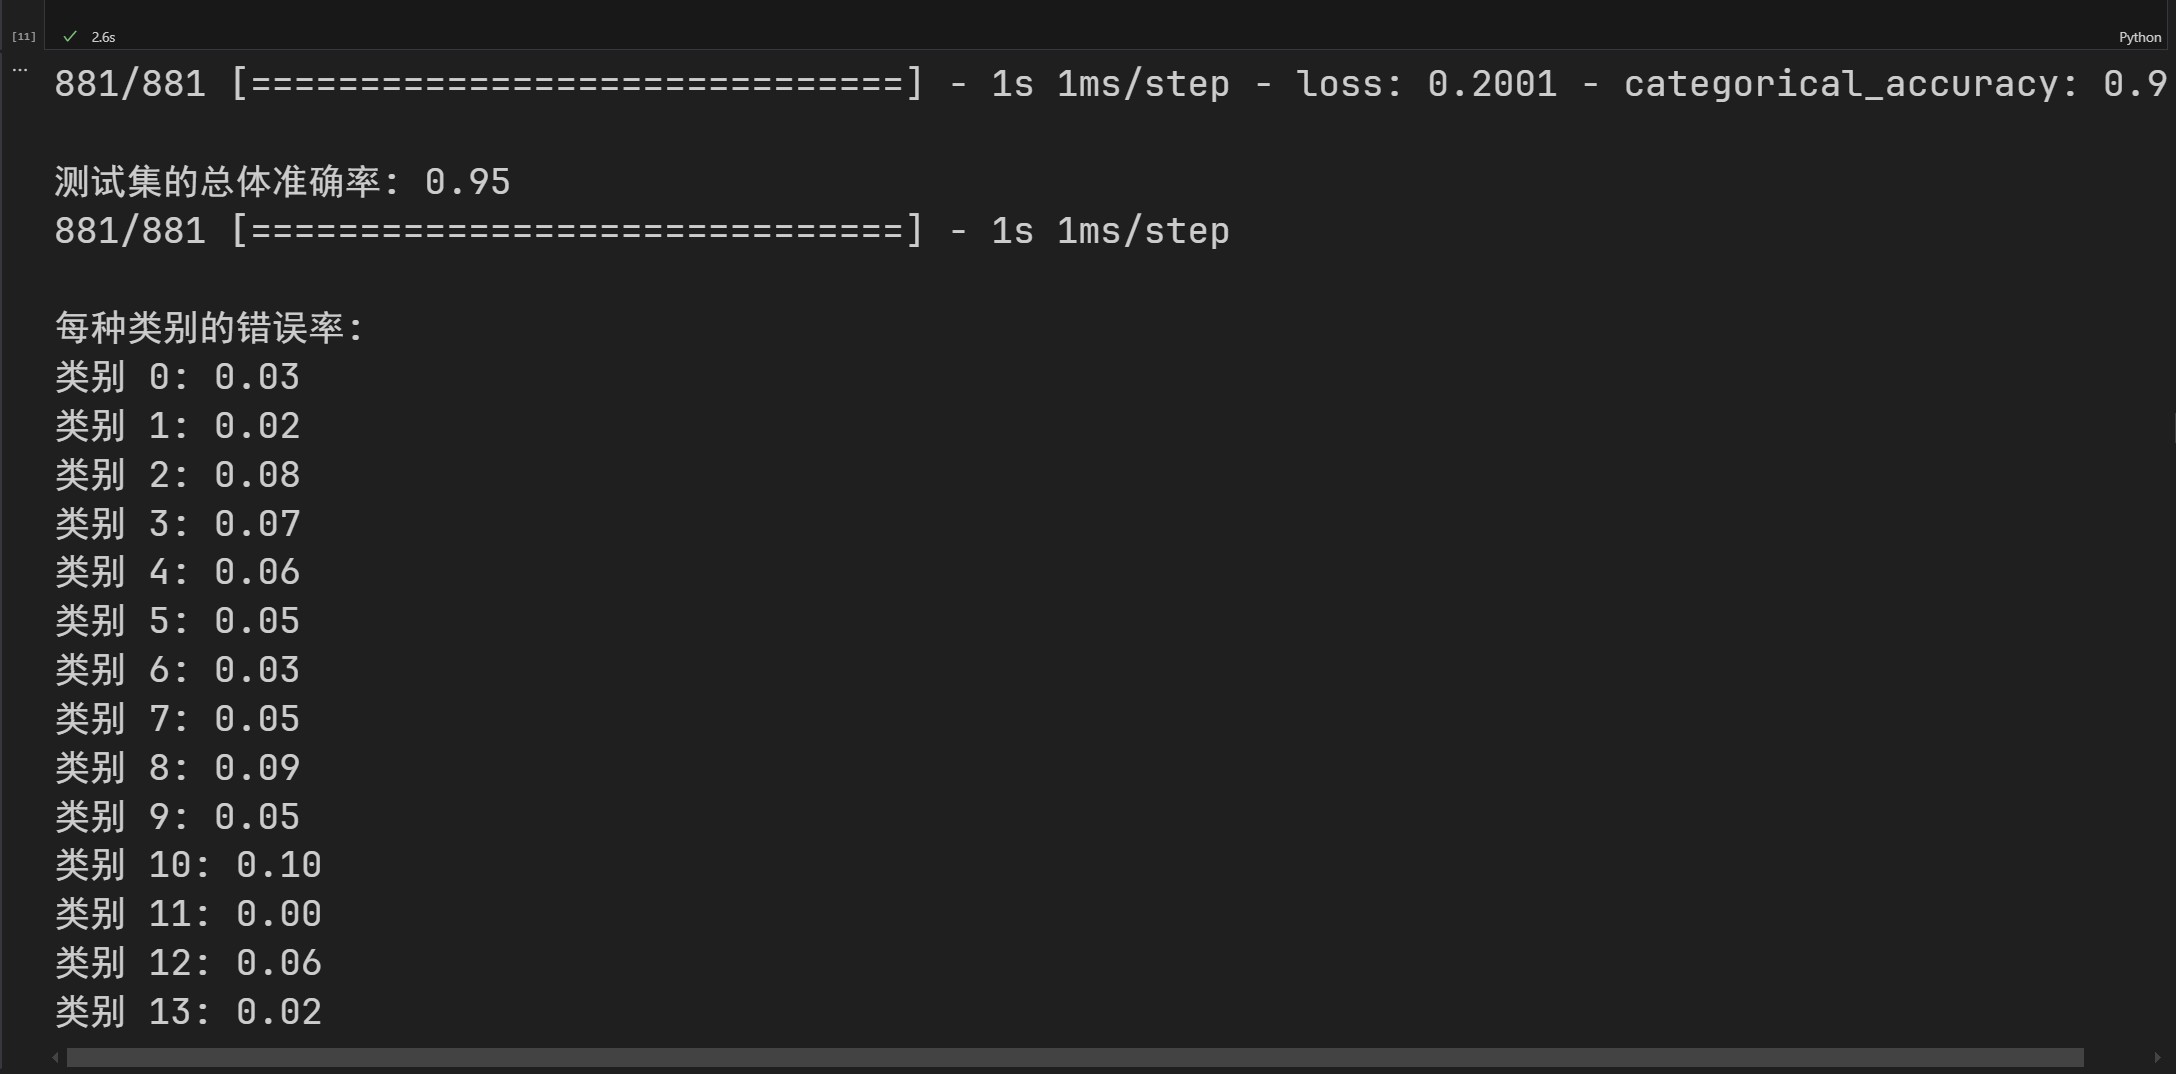
Task: Click the 类别 11: 0.00 line
Action: [188, 914]
